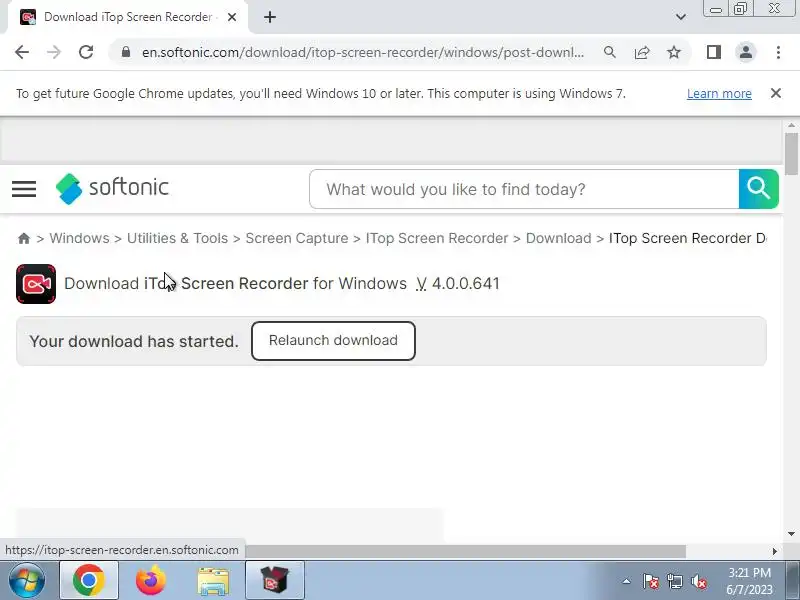Click the scroll down arrow
This screenshot has height=600, width=800.
pos(791,534)
